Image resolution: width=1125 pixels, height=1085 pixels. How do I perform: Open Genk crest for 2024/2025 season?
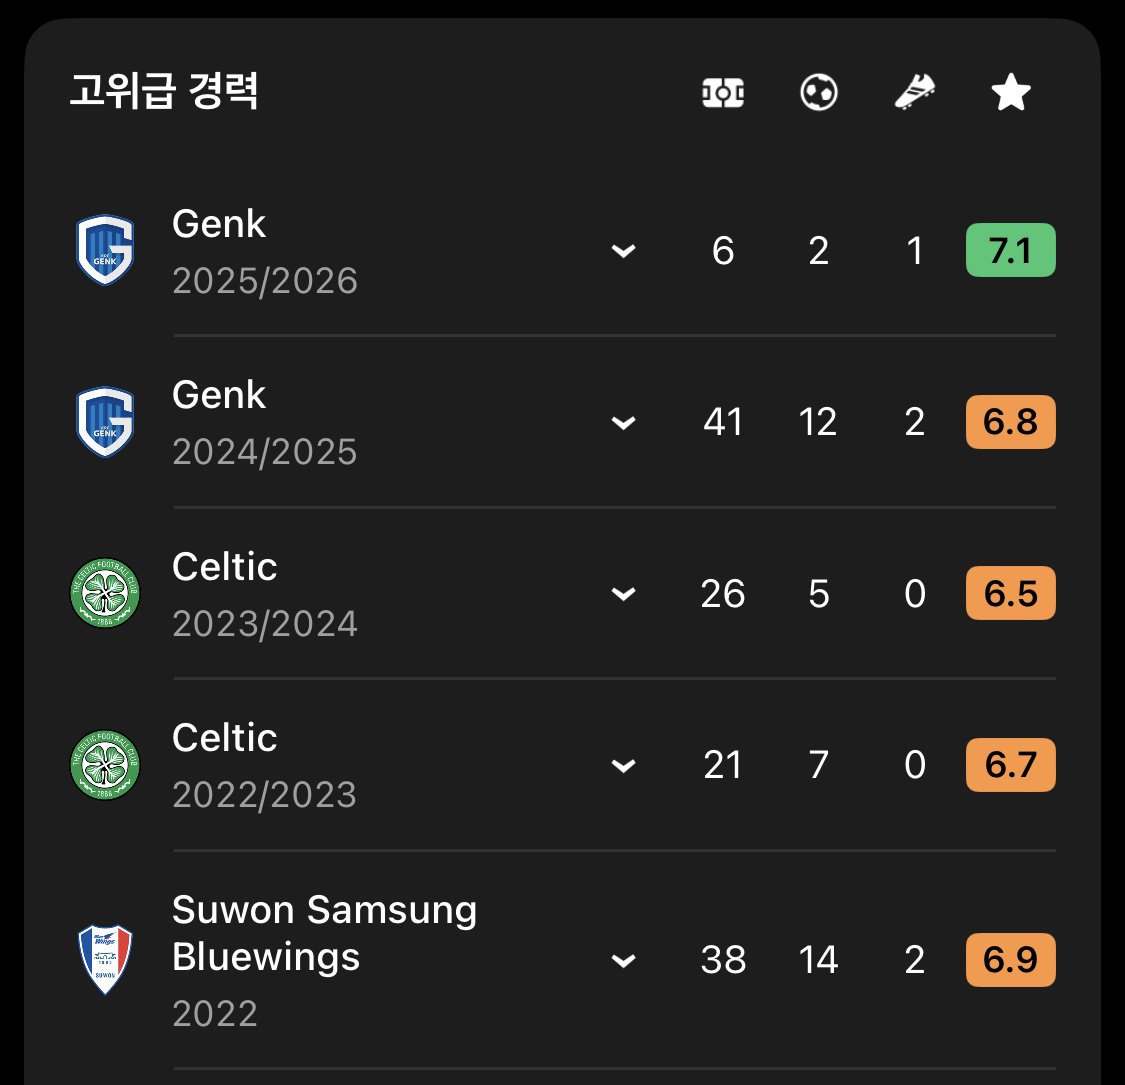point(105,422)
